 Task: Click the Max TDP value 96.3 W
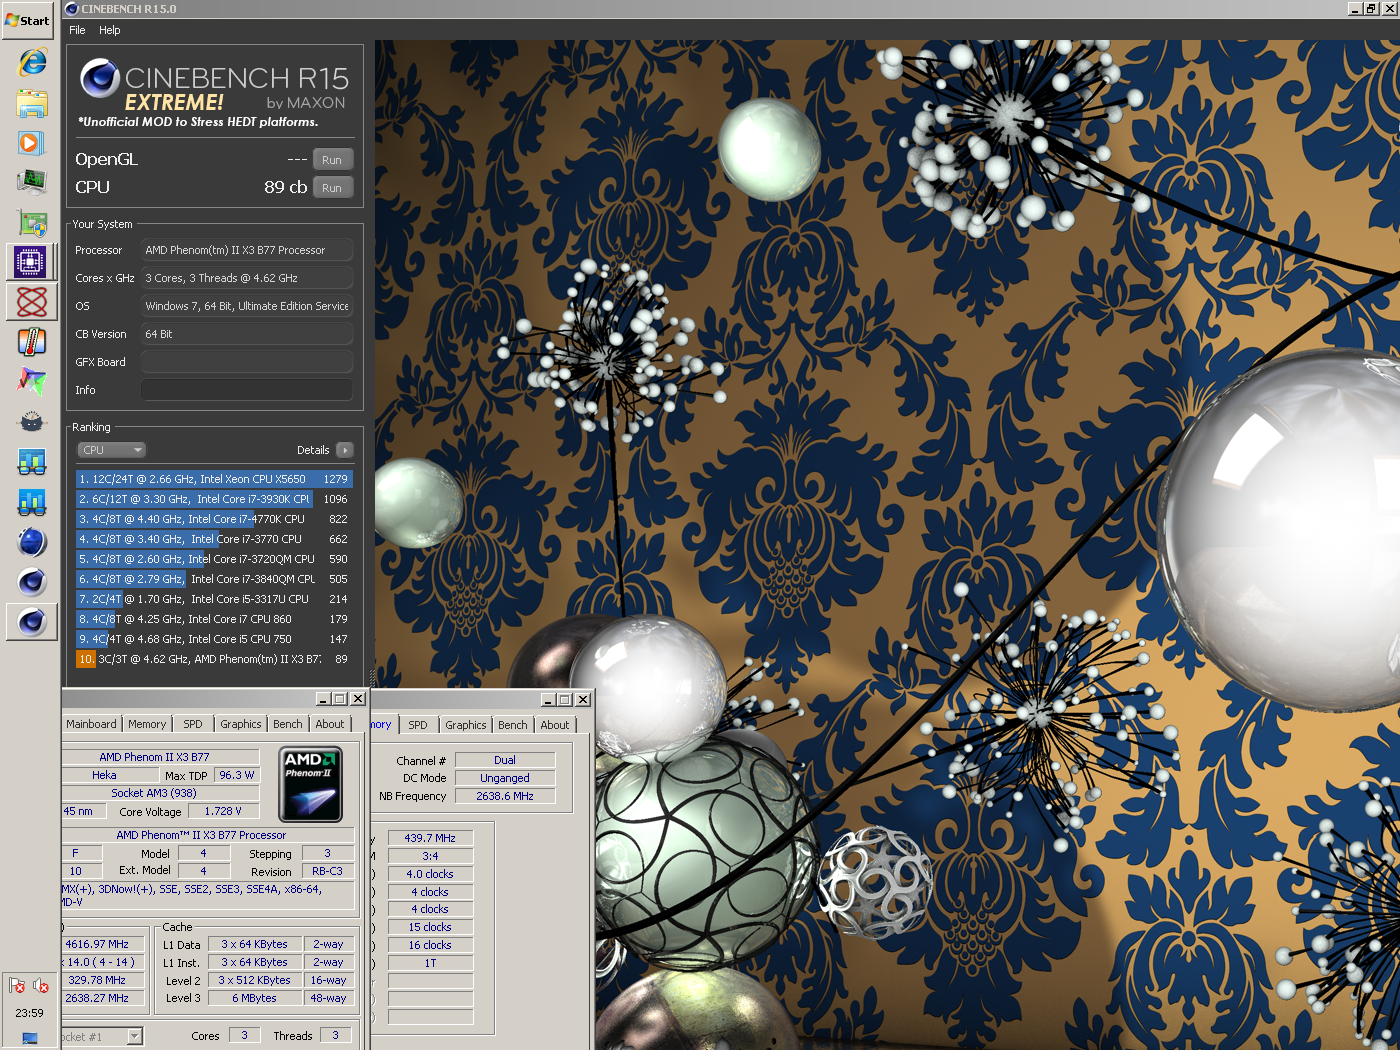point(237,775)
